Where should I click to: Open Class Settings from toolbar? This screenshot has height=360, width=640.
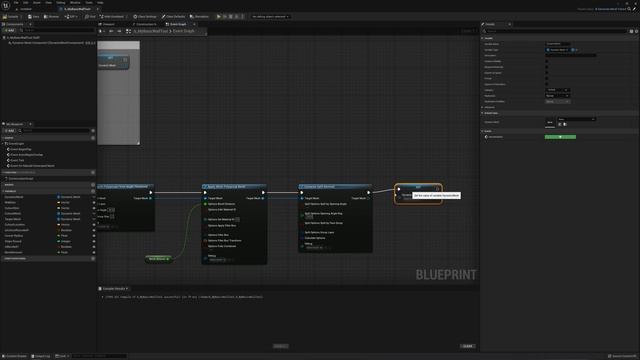145,17
